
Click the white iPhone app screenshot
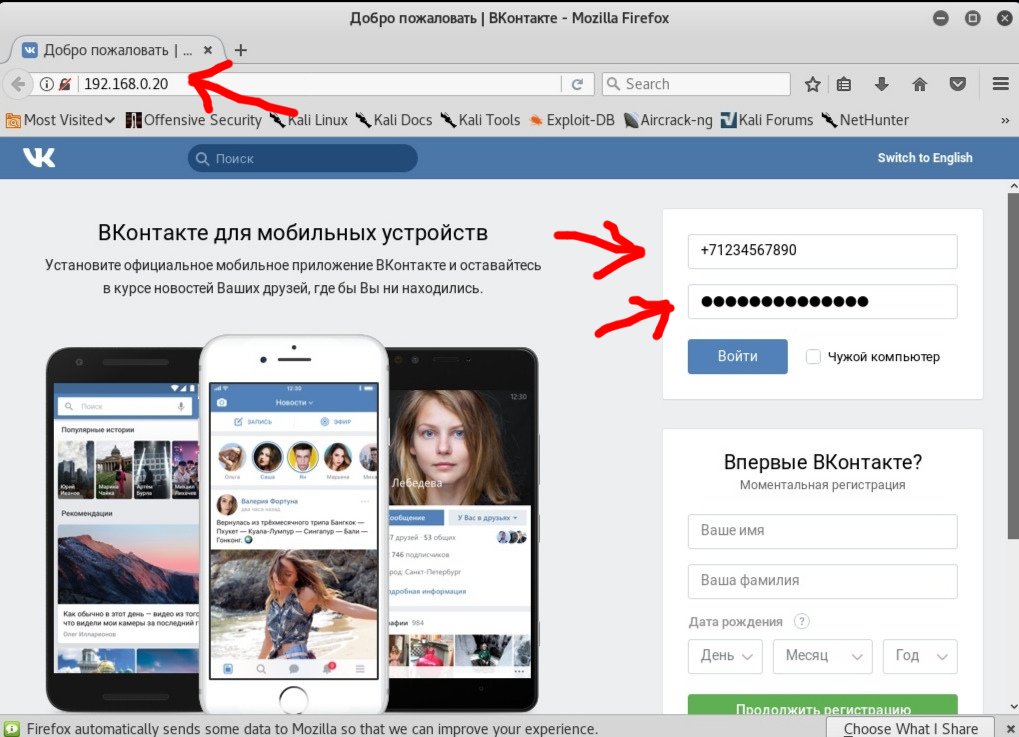tap(294, 523)
